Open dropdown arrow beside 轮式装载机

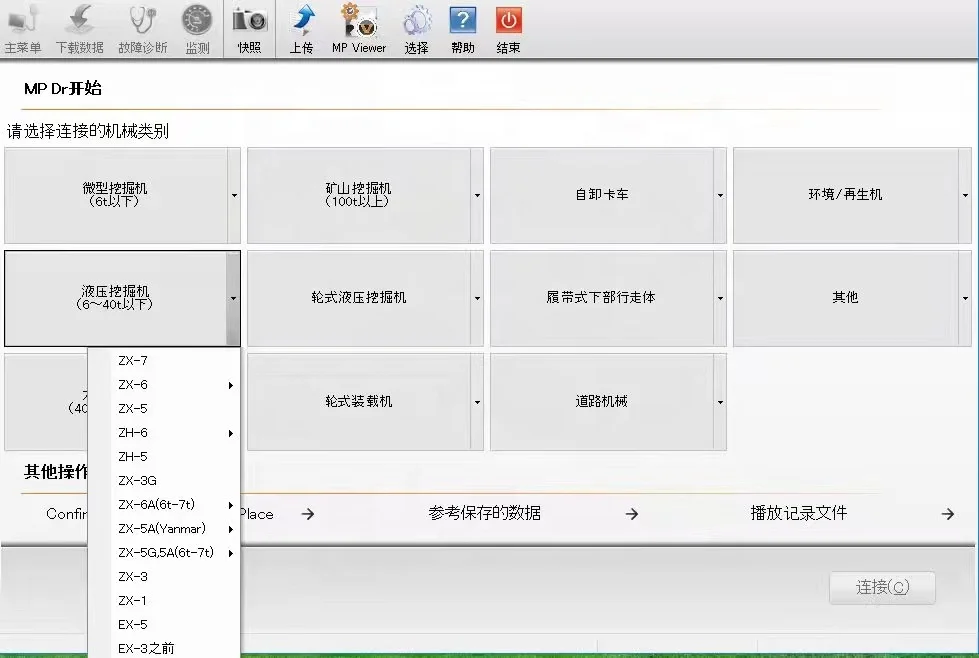coord(477,402)
